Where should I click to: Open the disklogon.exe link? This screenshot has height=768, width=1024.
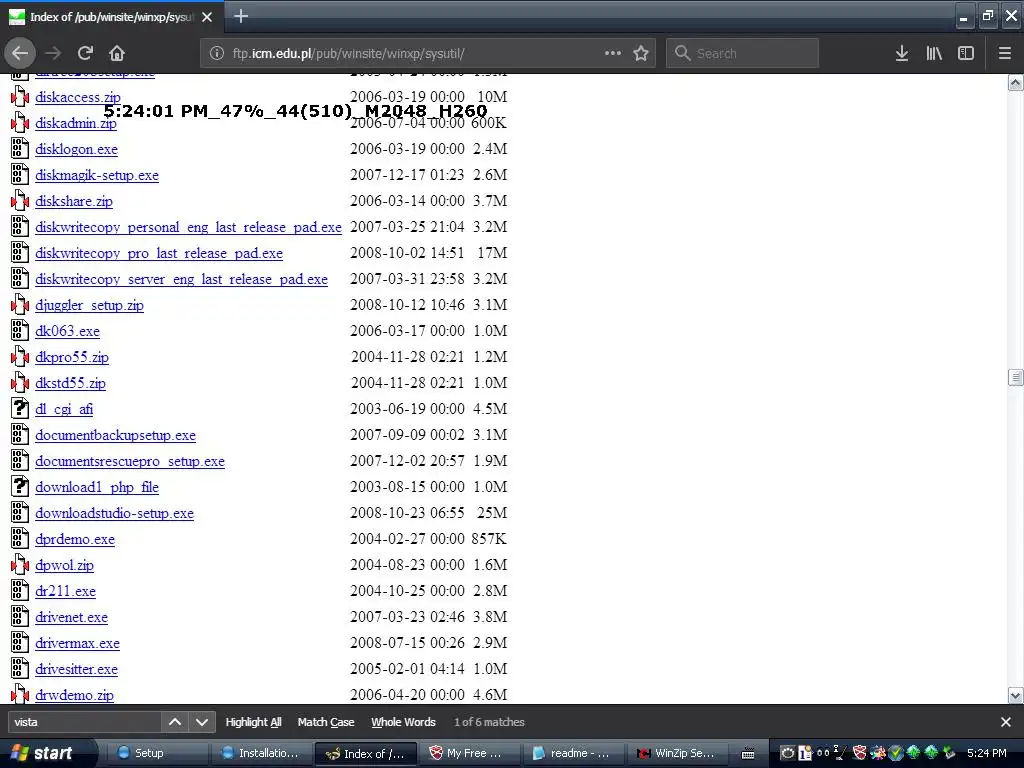(76, 149)
